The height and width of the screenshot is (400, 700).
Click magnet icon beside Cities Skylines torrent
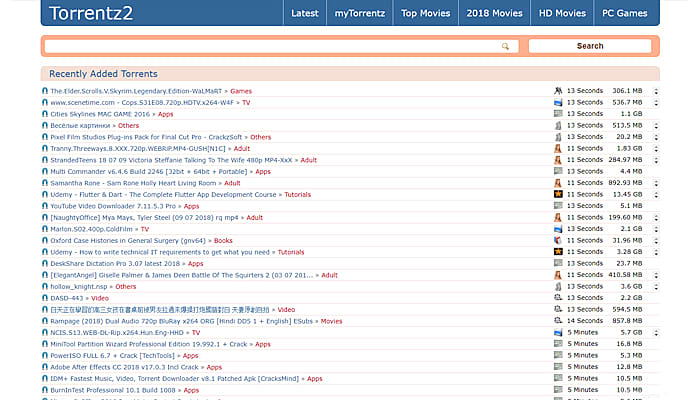click(45, 114)
